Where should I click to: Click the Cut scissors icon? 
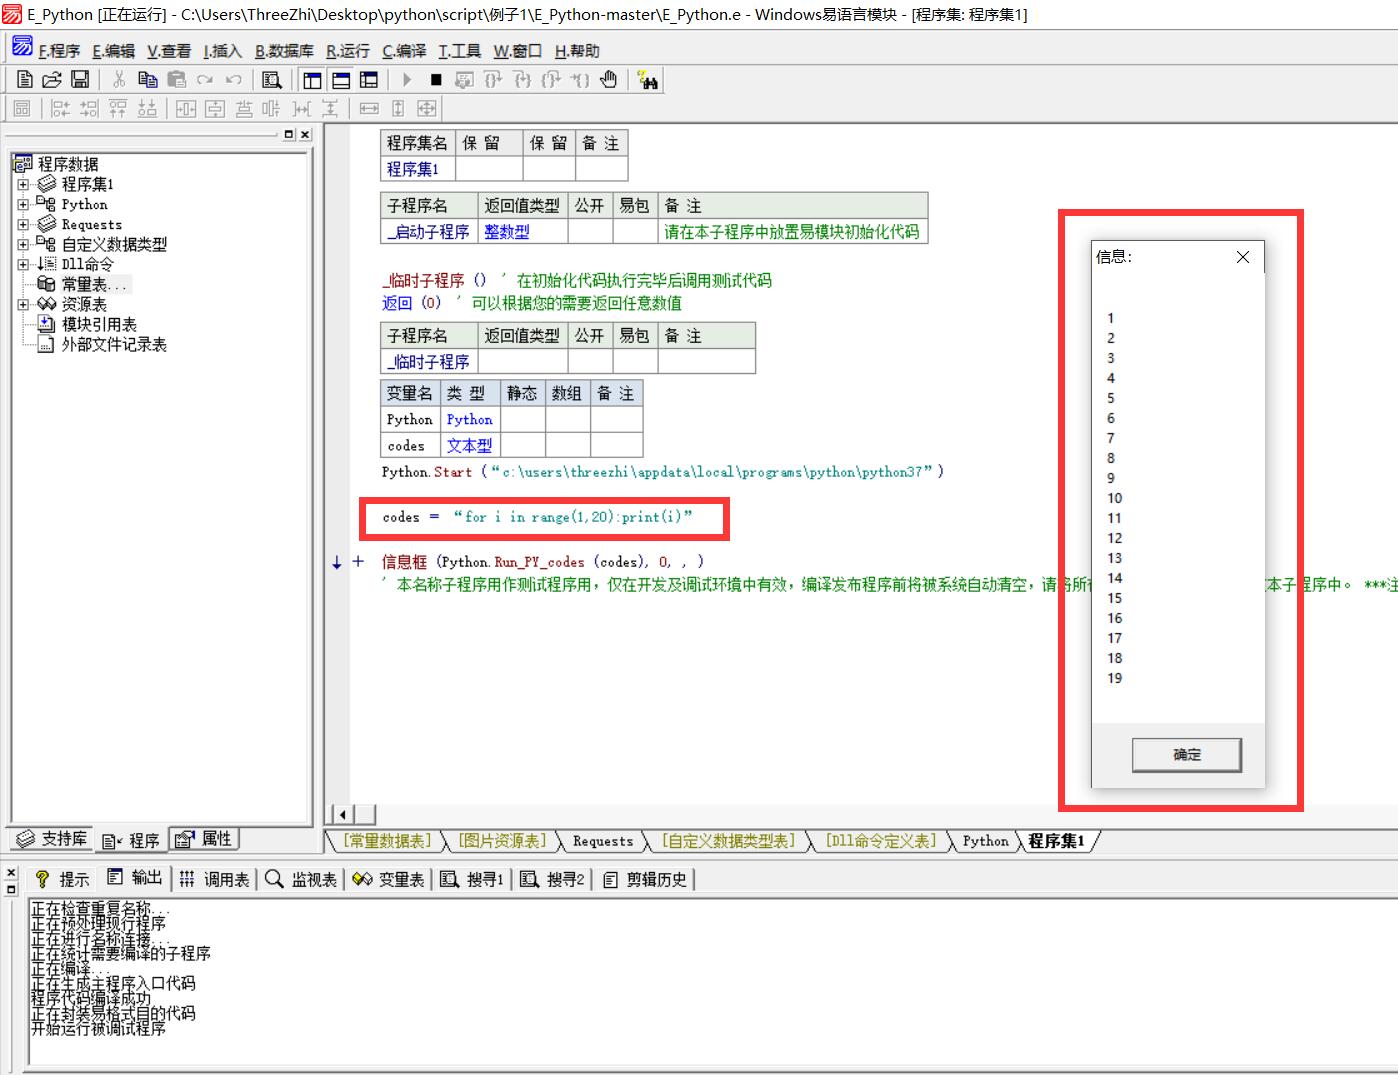119,80
